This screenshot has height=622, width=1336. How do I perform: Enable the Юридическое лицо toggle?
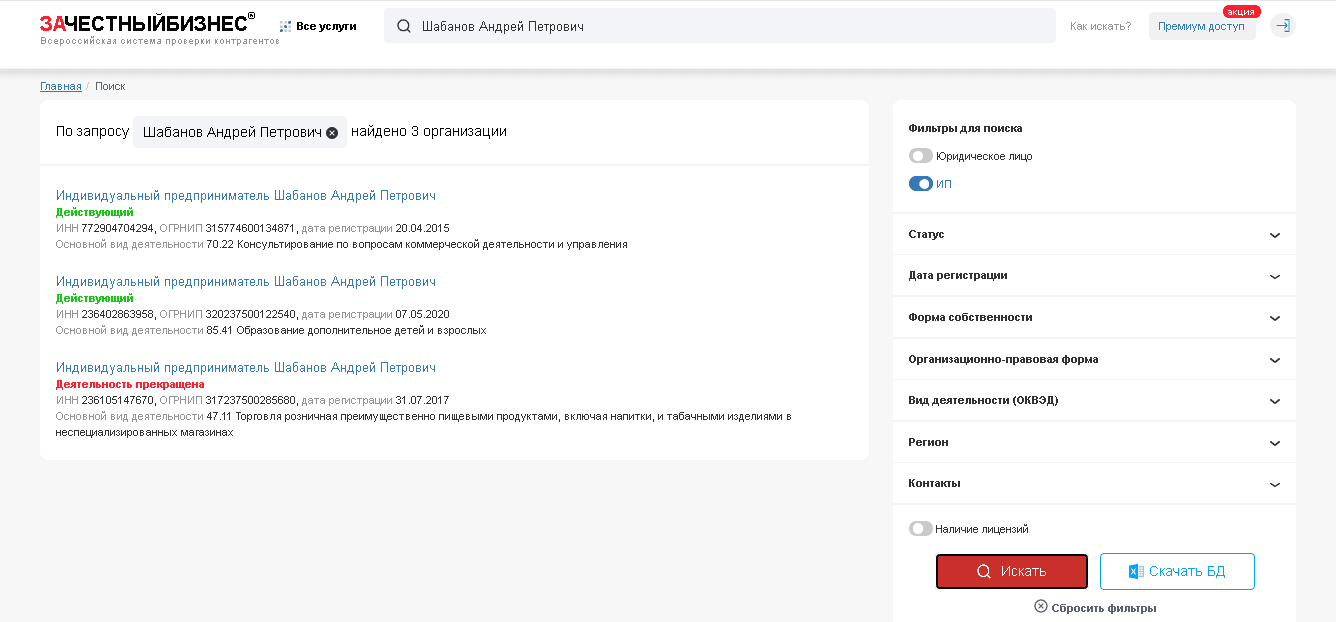click(920, 156)
